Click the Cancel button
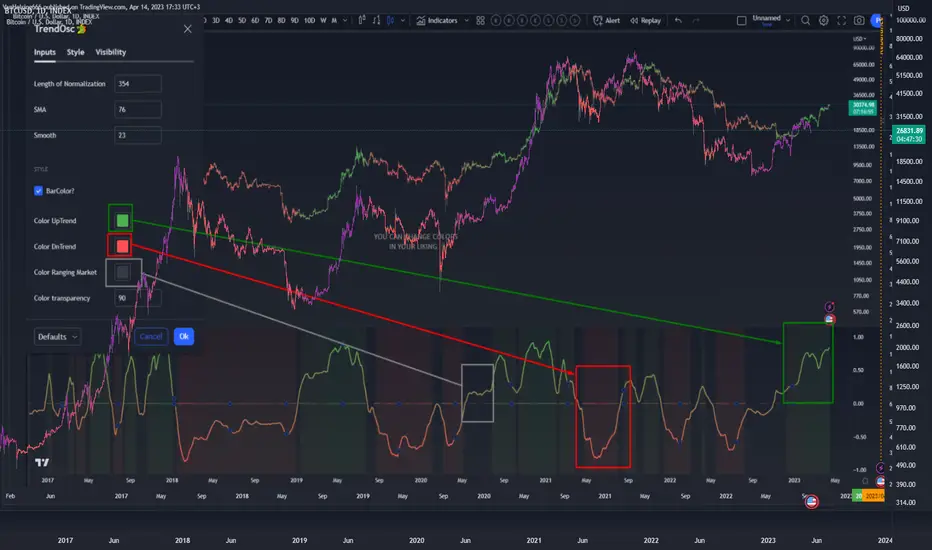Image resolution: width=932 pixels, height=550 pixels. 151,337
